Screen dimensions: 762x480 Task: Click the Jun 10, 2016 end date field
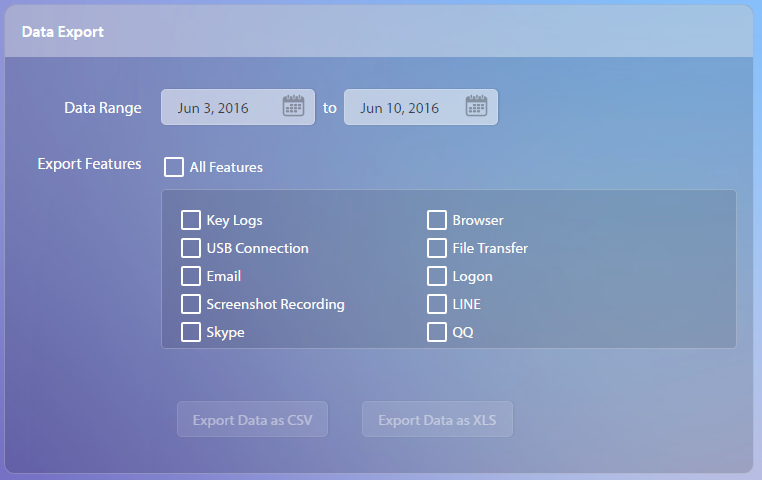[x=421, y=107]
